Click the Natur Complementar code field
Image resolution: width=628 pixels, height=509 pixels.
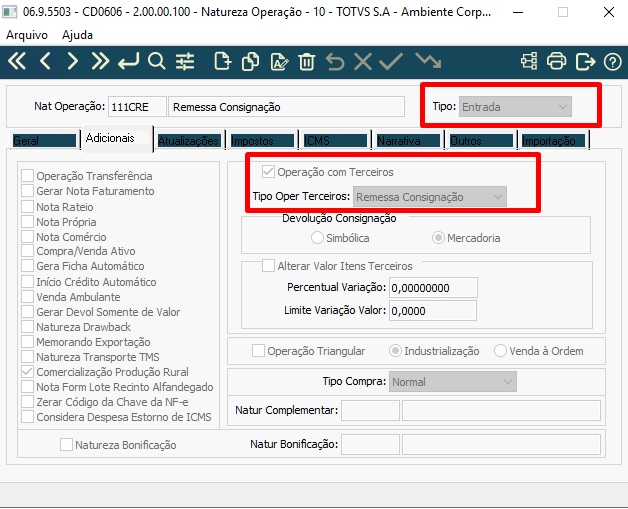(x=370, y=410)
